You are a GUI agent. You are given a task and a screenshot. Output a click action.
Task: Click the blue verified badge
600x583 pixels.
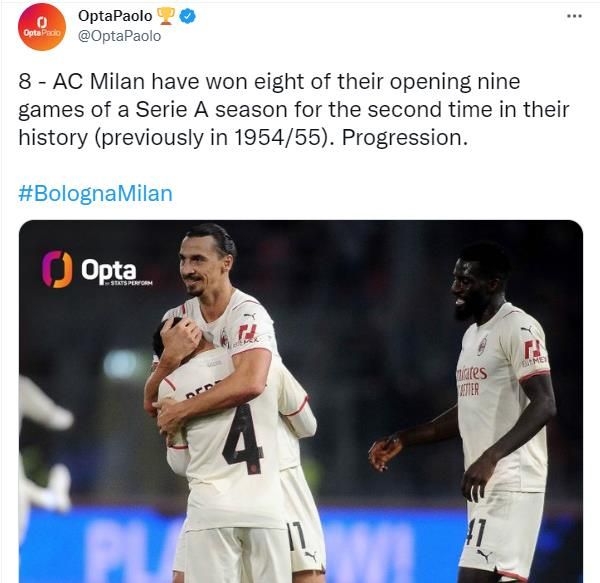click(x=188, y=16)
